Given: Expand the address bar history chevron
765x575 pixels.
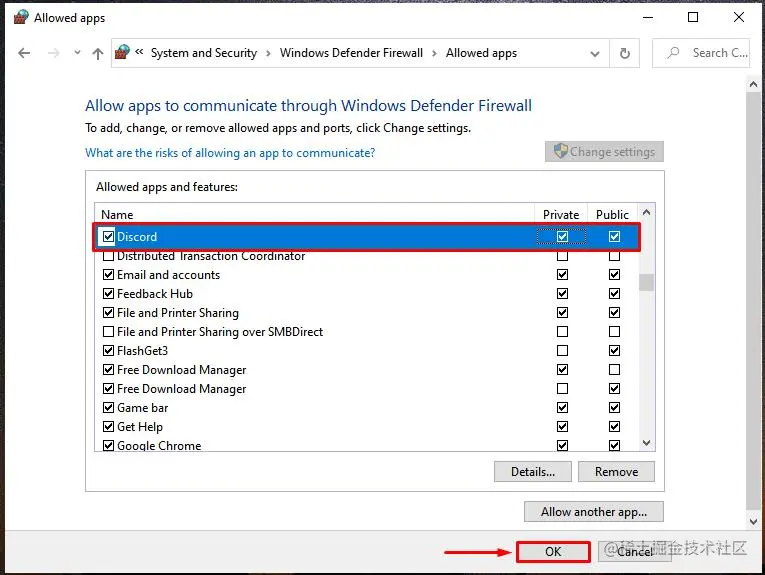Looking at the screenshot, I should pos(595,54).
